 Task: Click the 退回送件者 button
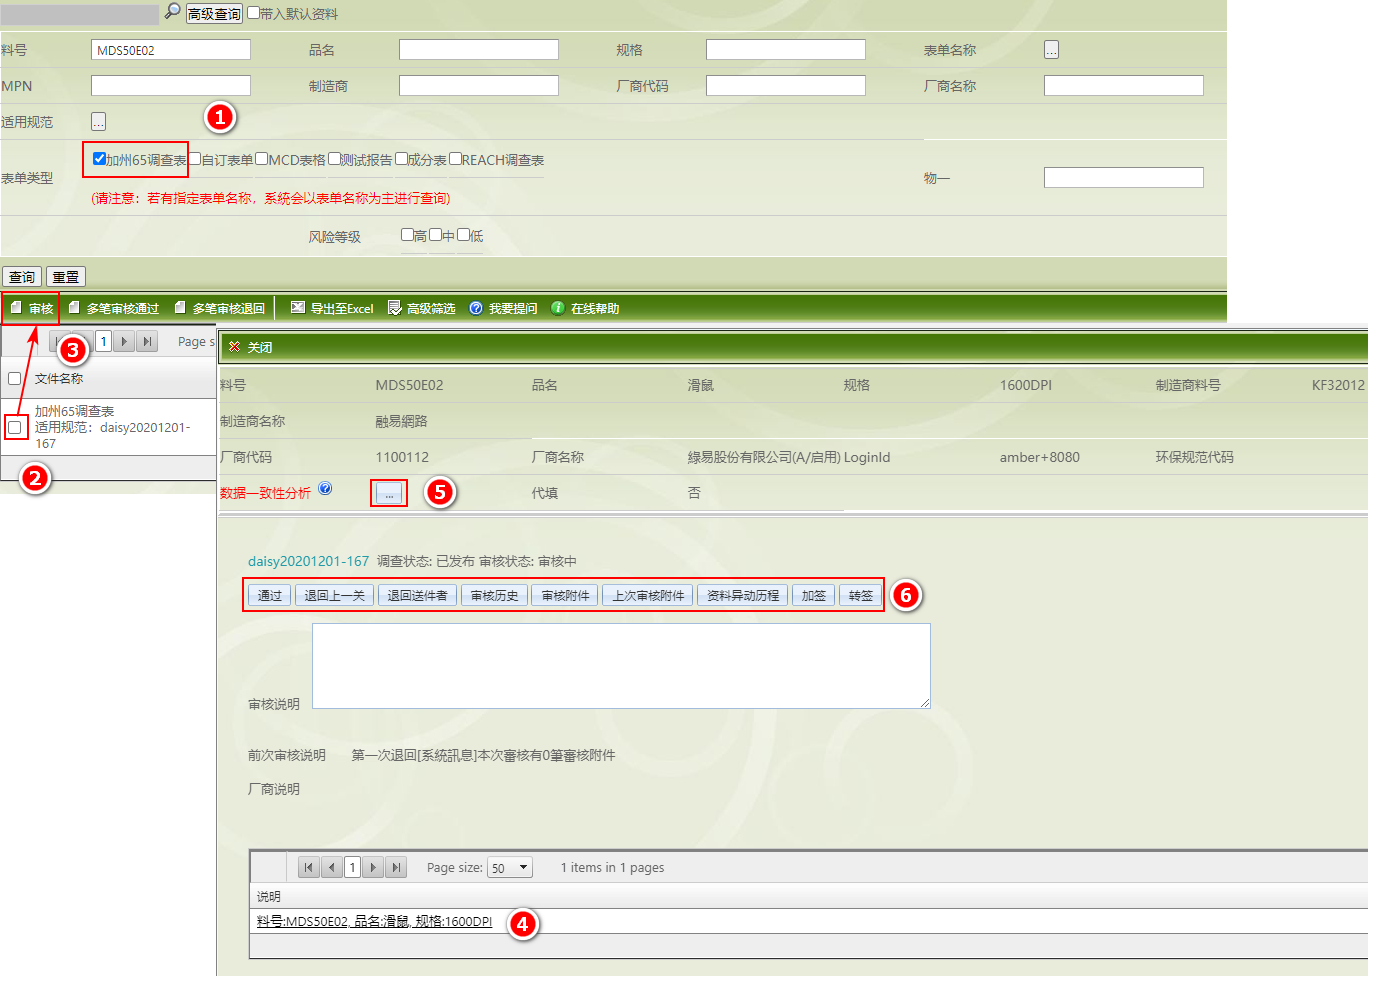pos(417,595)
